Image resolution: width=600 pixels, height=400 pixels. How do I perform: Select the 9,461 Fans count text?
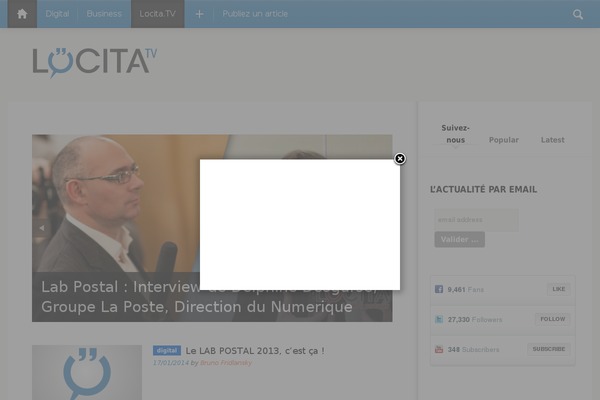466,289
